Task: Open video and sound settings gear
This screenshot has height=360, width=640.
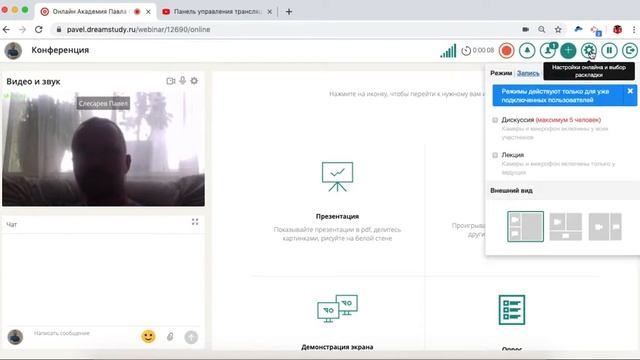Action: [194, 81]
